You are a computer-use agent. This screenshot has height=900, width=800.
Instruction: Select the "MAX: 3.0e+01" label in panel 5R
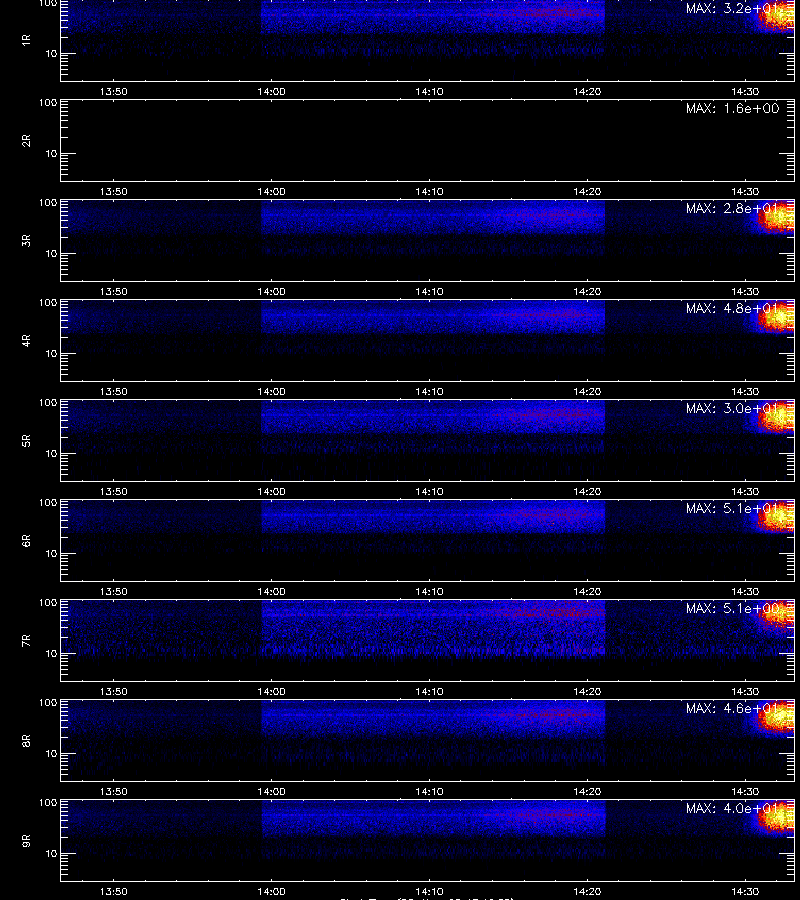coord(733,408)
